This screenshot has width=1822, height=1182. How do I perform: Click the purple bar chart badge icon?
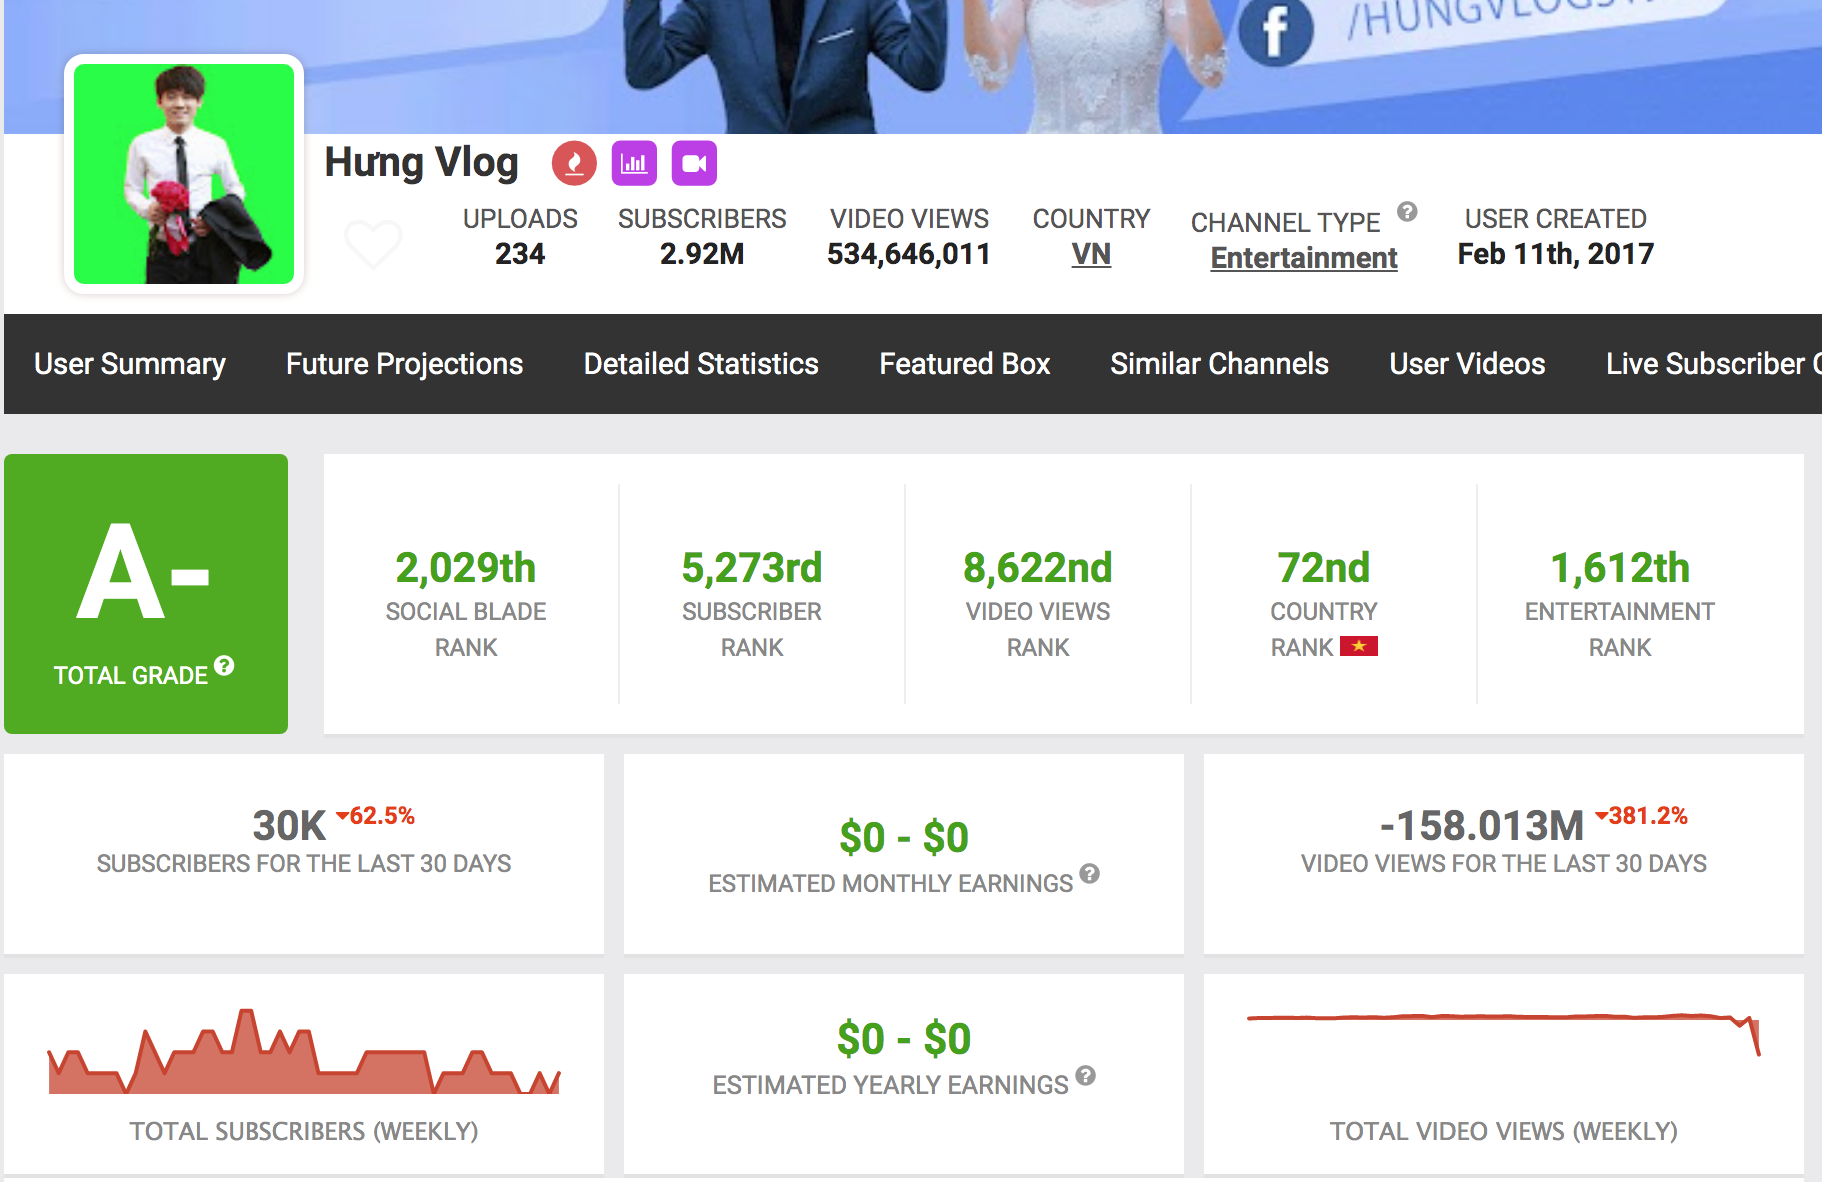(634, 163)
